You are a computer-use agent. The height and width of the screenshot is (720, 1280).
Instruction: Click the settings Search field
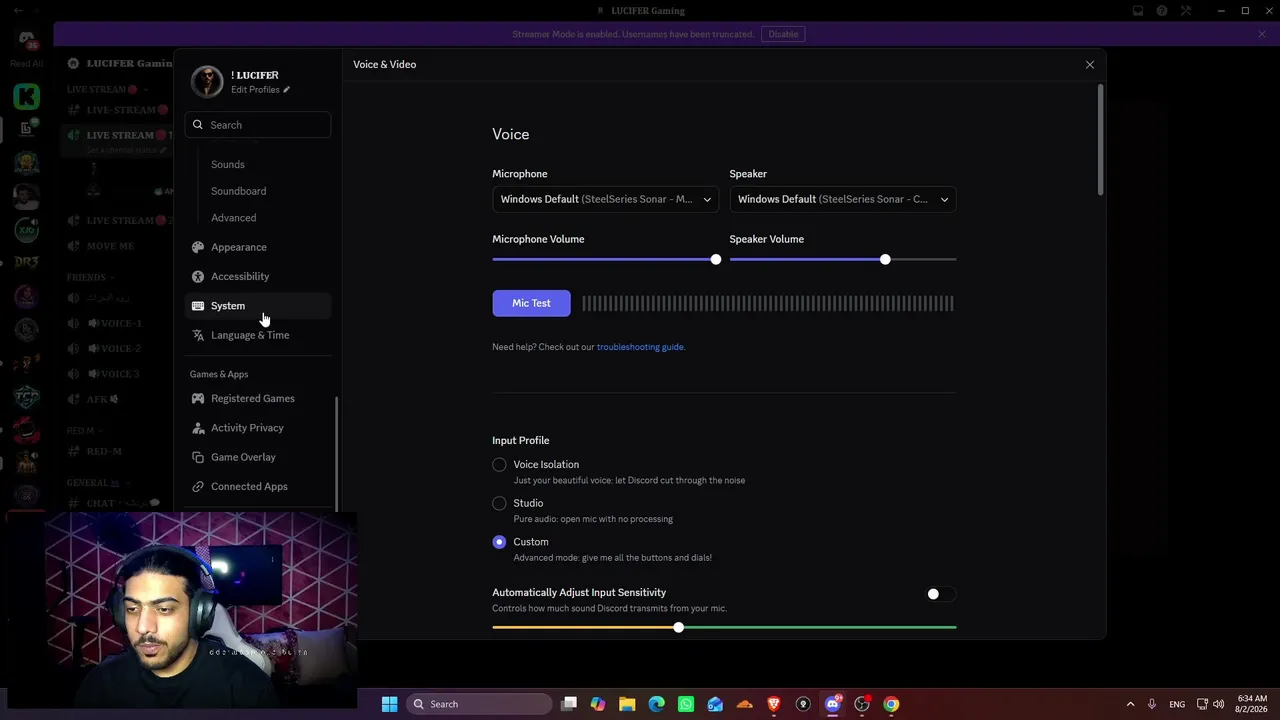[258, 125]
